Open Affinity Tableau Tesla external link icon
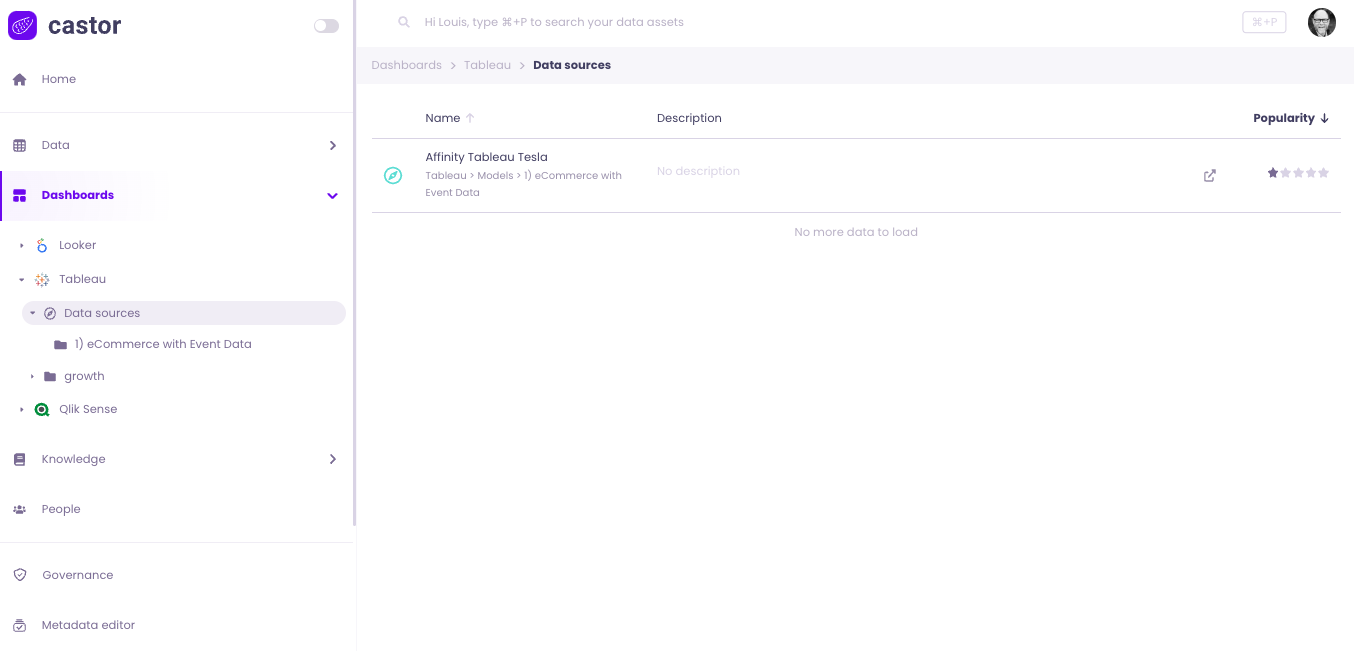Viewport: 1354px width, 651px height. 1210,176
